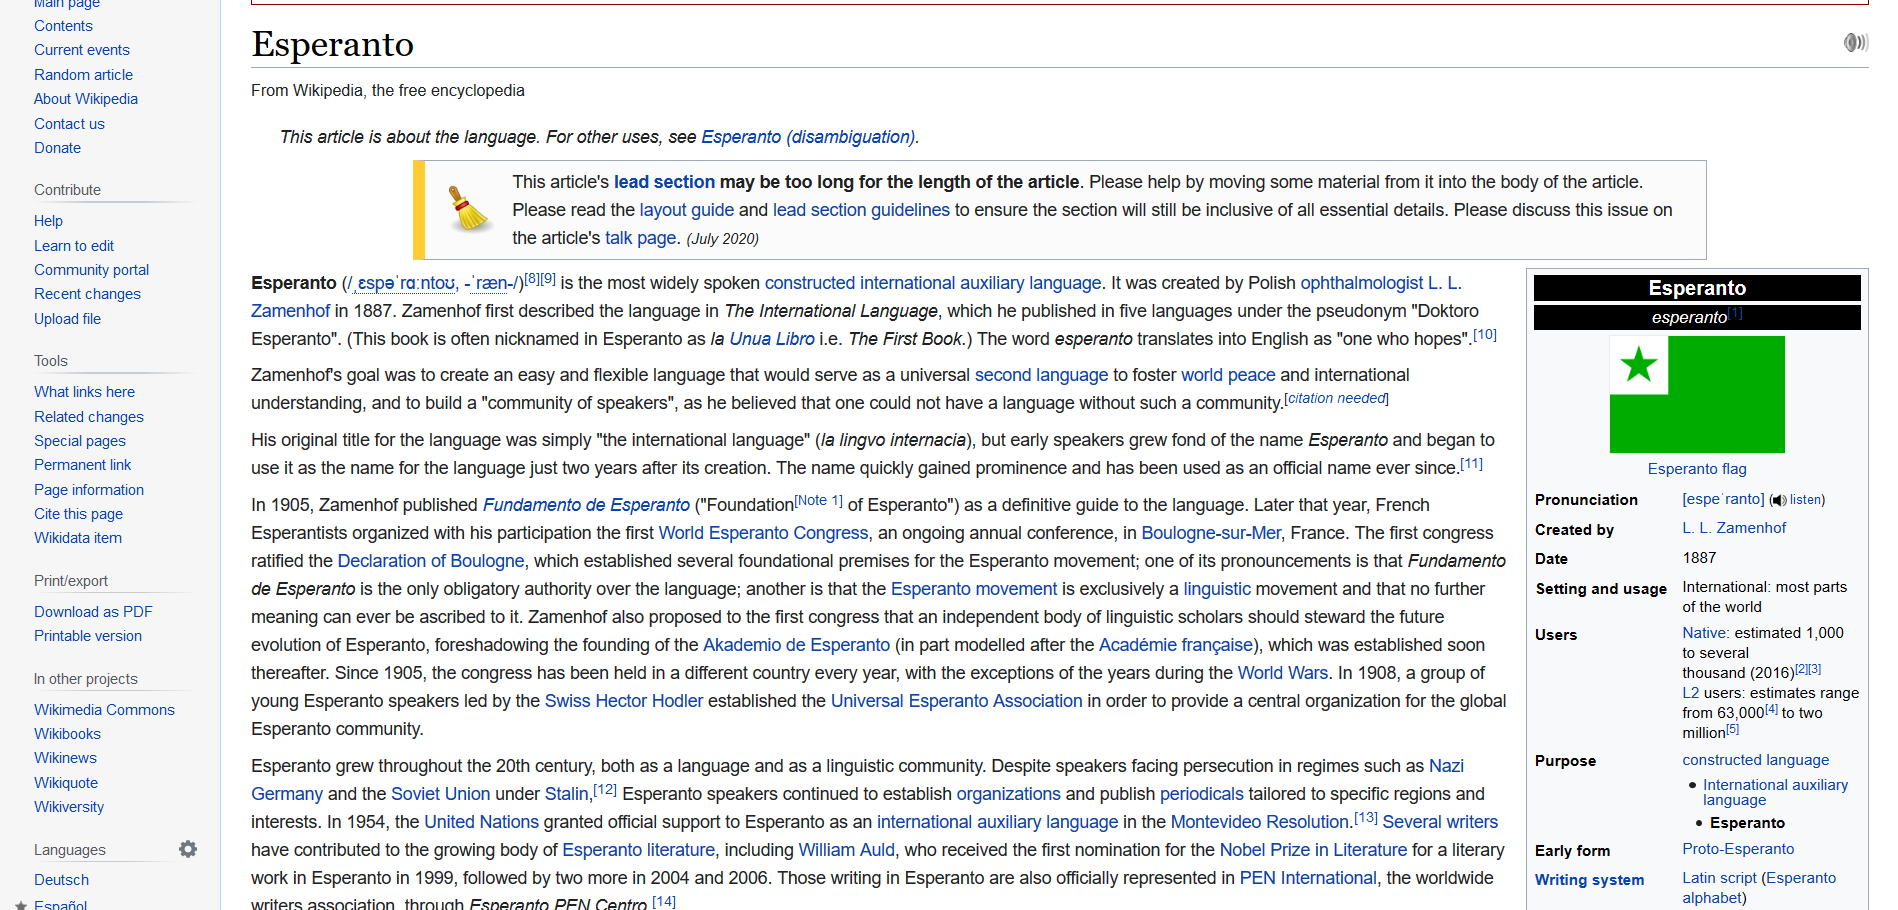Click Contact us in sidebar
This screenshot has height=910, width=1898.
pos(69,124)
